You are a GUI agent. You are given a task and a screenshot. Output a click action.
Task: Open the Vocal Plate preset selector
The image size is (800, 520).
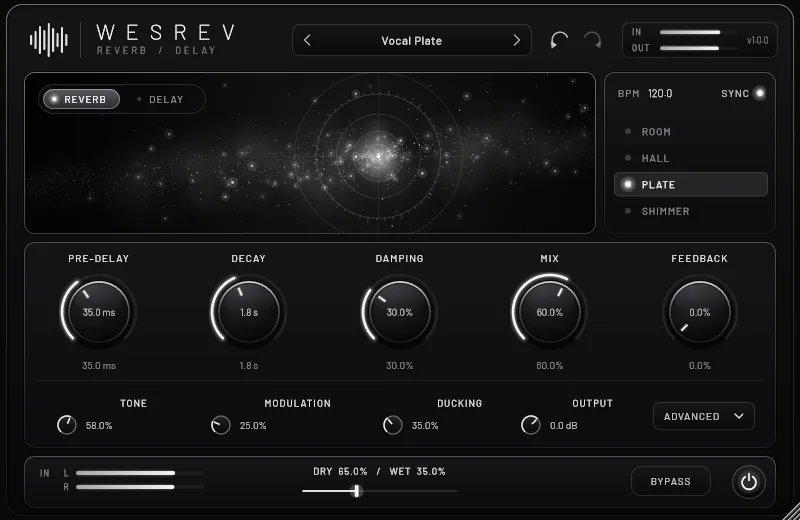[412, 40]
